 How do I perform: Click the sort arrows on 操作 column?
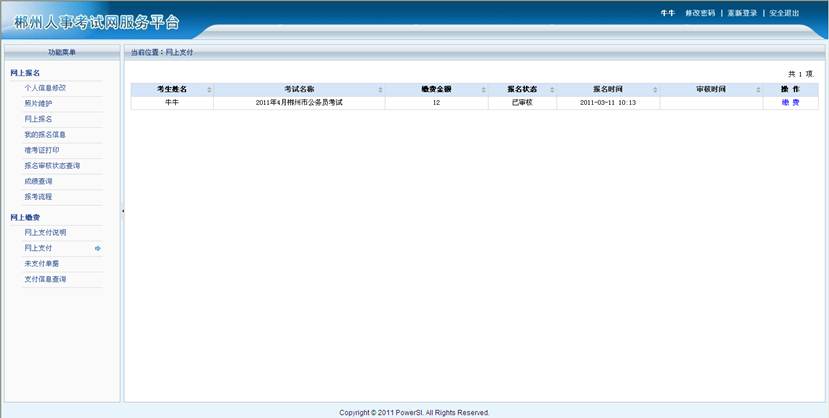click(x=814, y=90)
